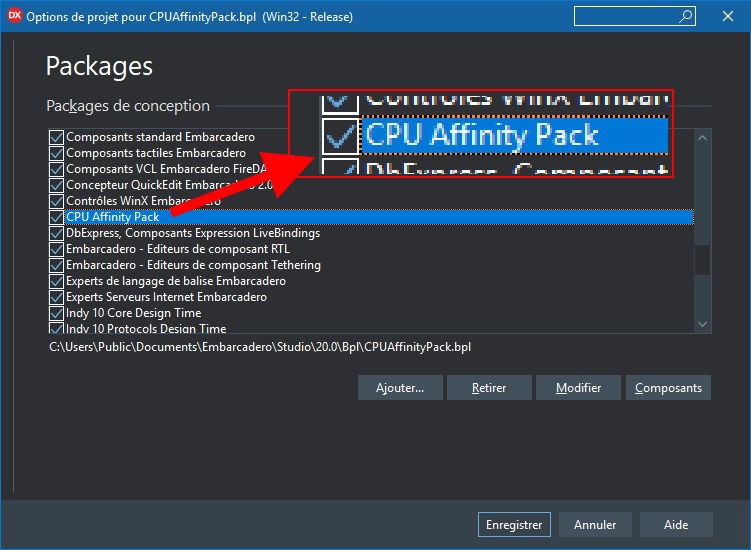Select Indy 10 Core Design Time entry
751x550 pixels.
coord(134,313)
